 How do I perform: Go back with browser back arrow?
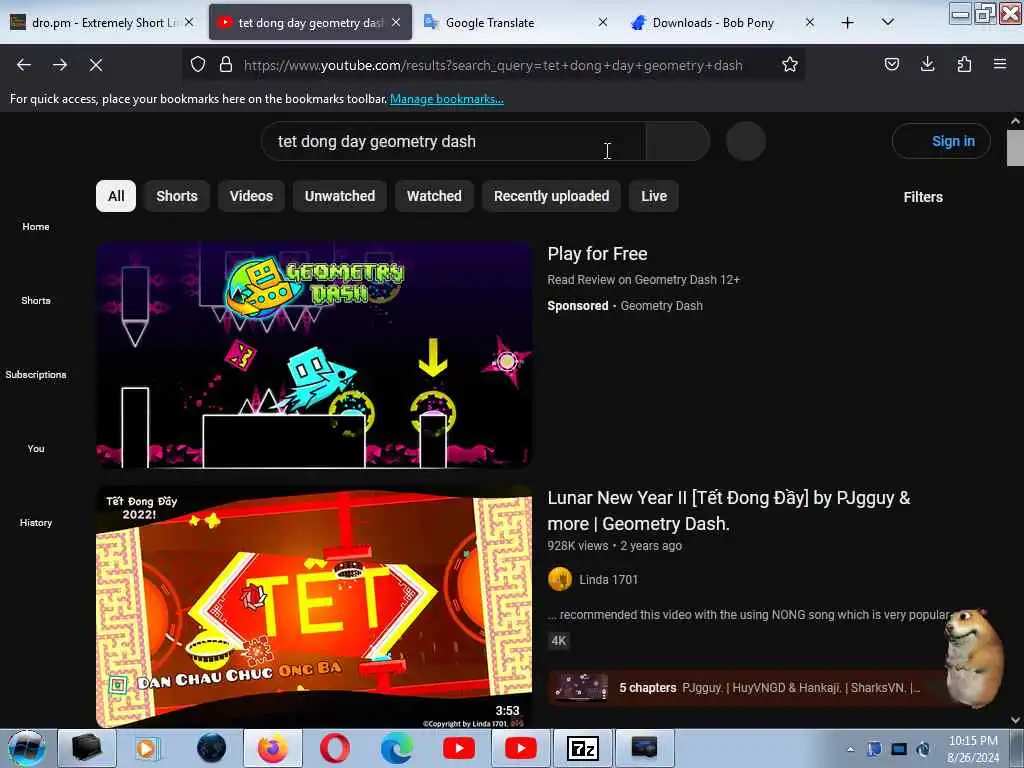pyautogui.click(x=24, y=65)
